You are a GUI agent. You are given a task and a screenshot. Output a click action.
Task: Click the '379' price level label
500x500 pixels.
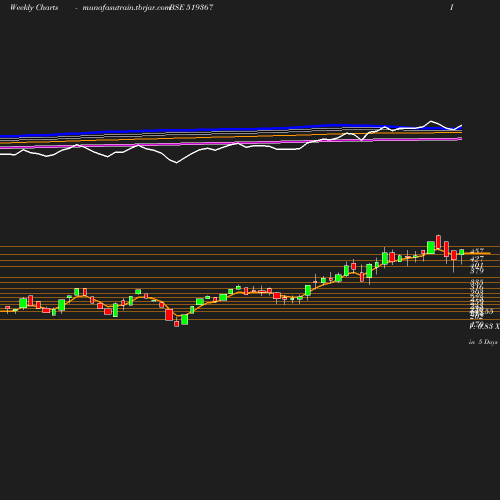point(477,271)
